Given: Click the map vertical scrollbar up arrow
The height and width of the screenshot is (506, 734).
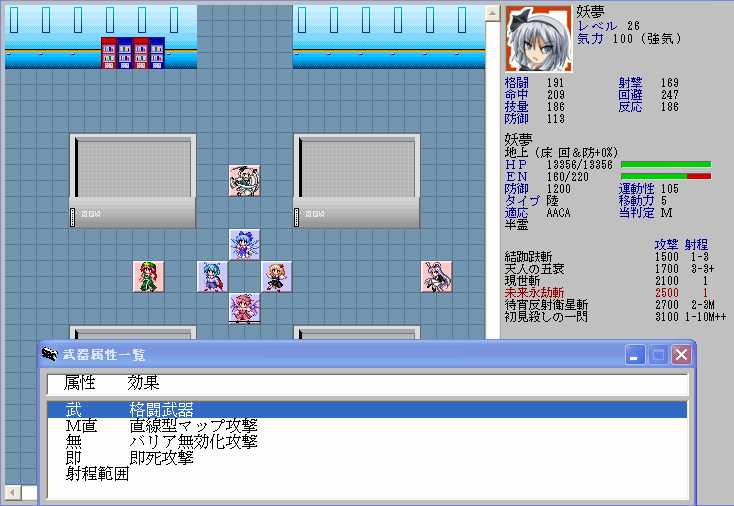Looking at the screenshot, I should pyautogui.click(x=492, y=13).
